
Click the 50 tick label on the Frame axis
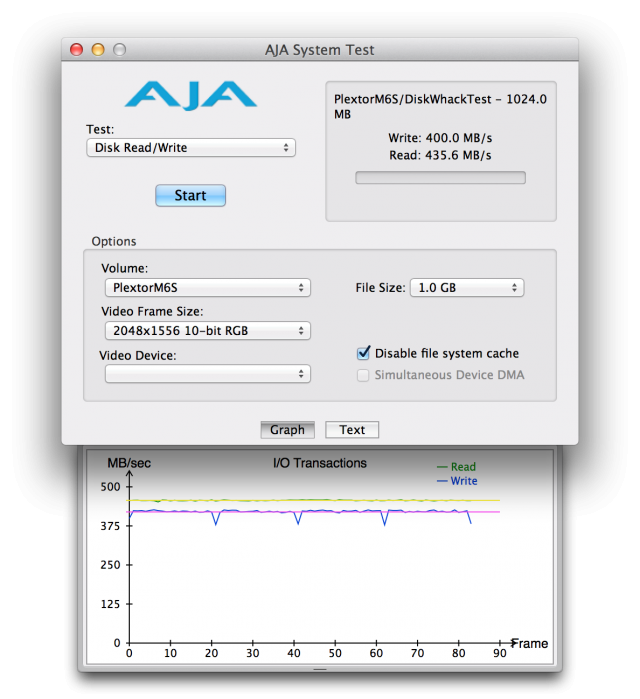coord(335,653)
